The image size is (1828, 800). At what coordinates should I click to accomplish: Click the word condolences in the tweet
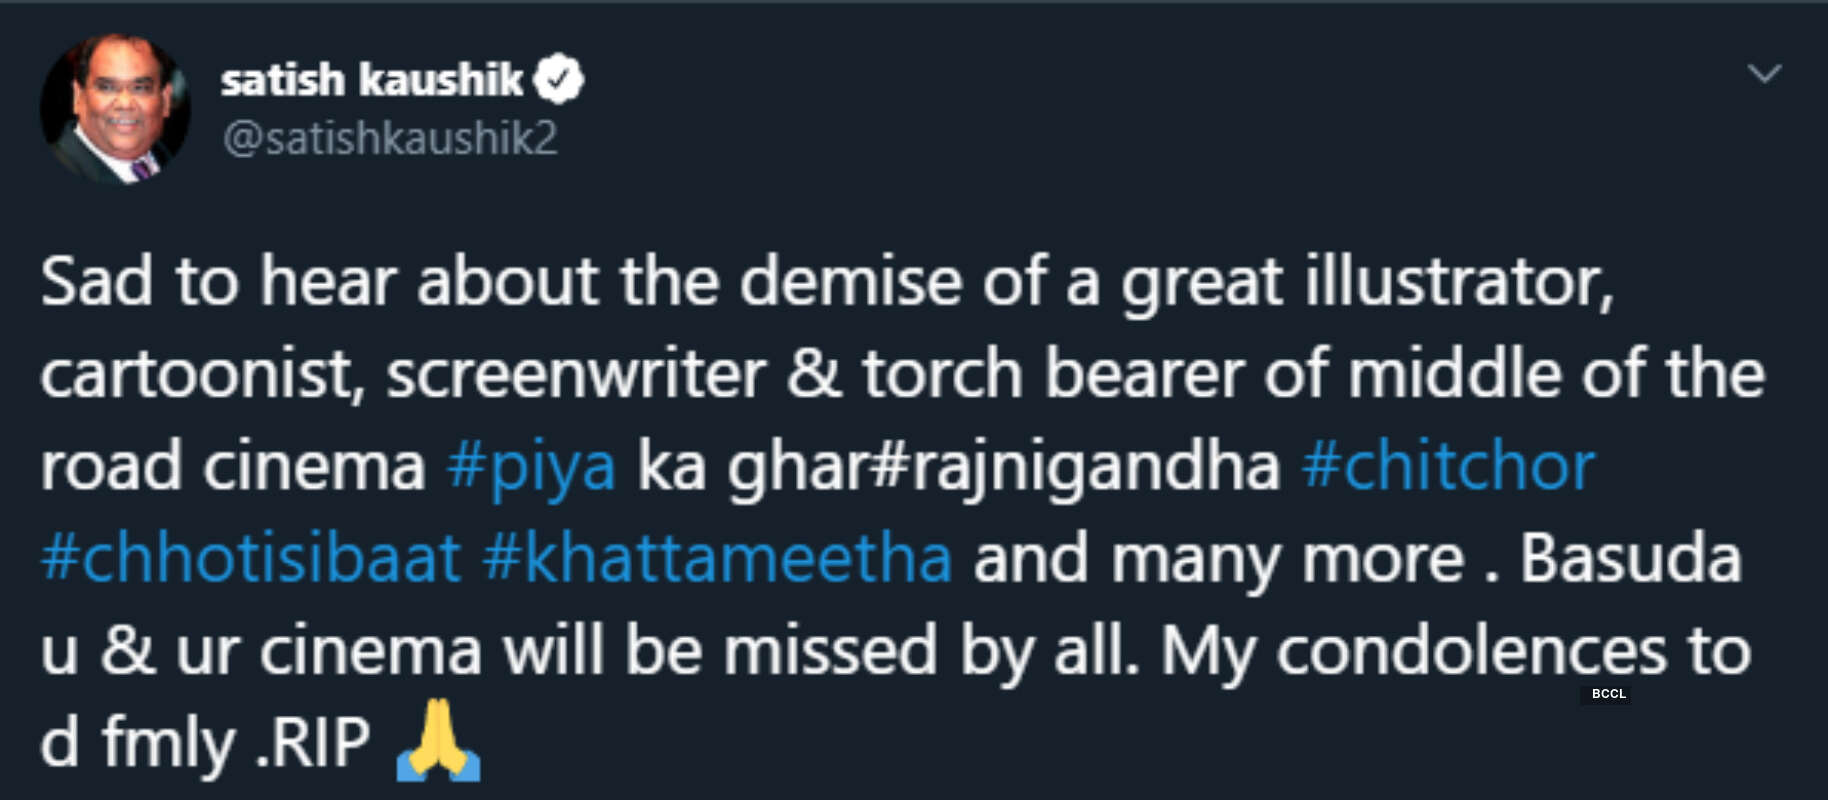point(1470,651)
